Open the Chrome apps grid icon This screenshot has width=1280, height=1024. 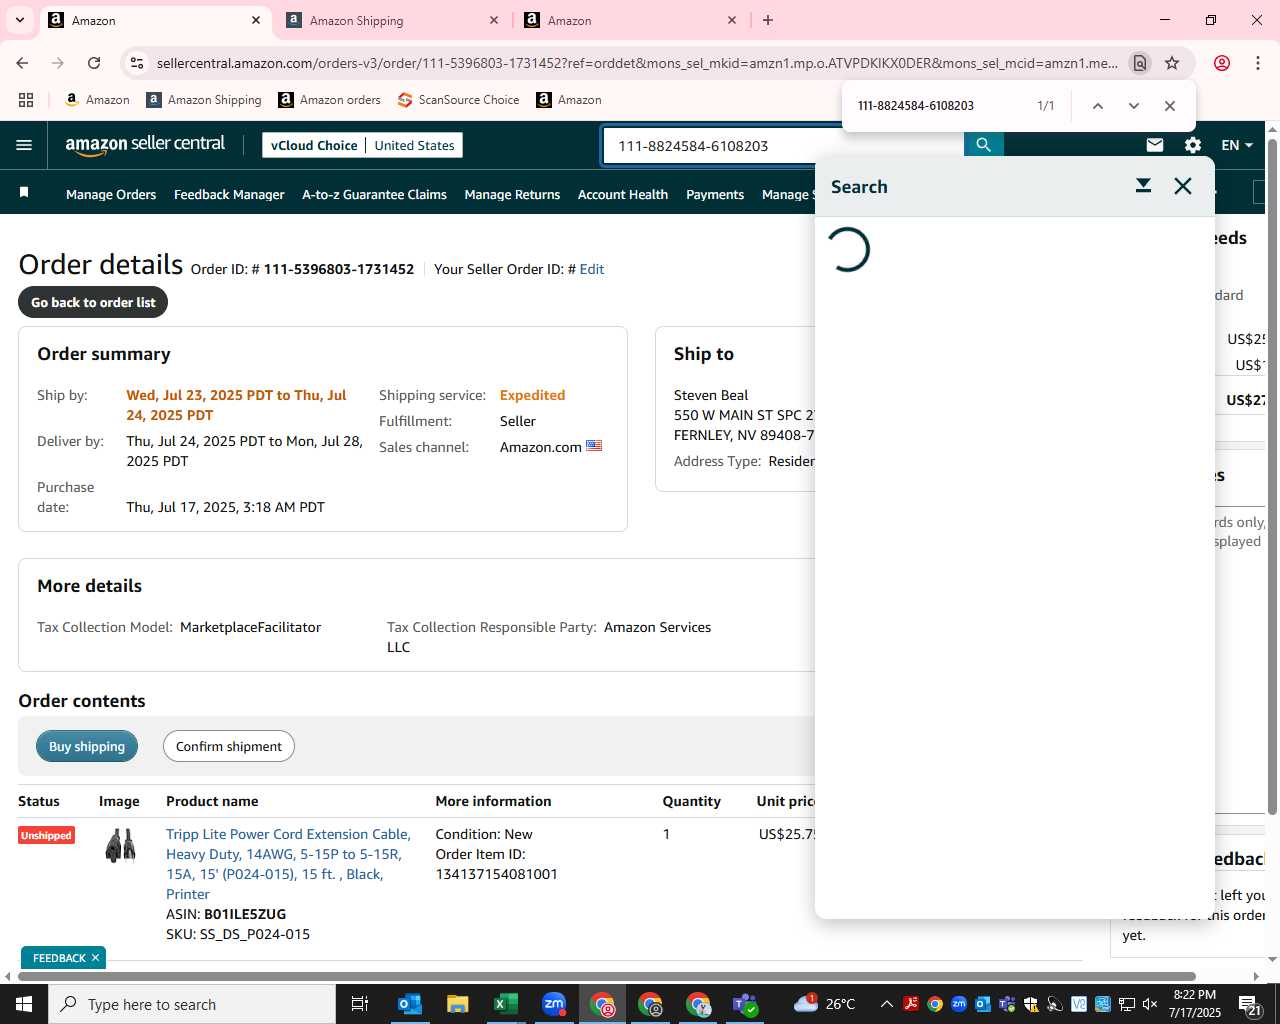coord(26,100)
